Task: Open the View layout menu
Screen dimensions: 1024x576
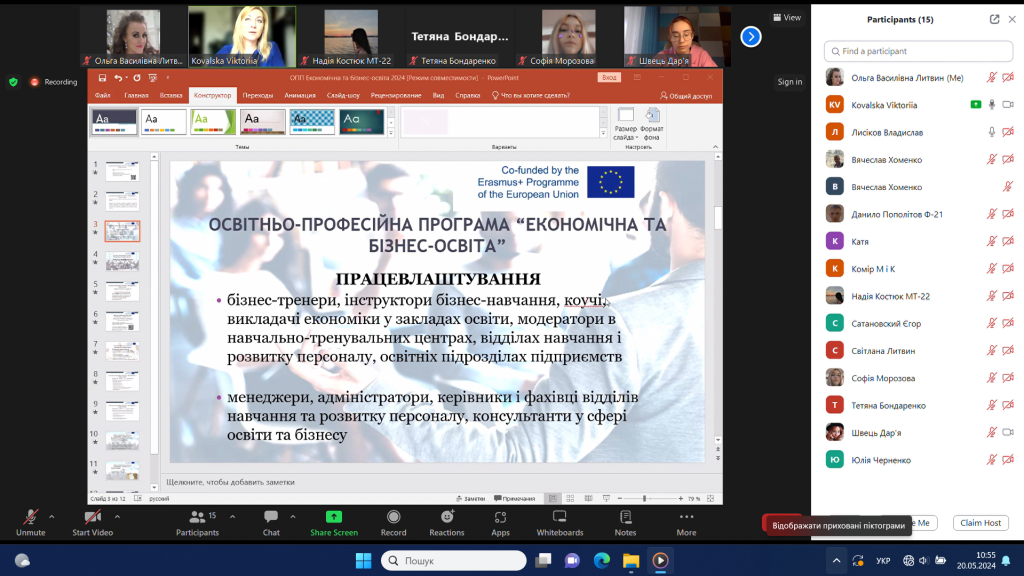Action: point(787,18)
